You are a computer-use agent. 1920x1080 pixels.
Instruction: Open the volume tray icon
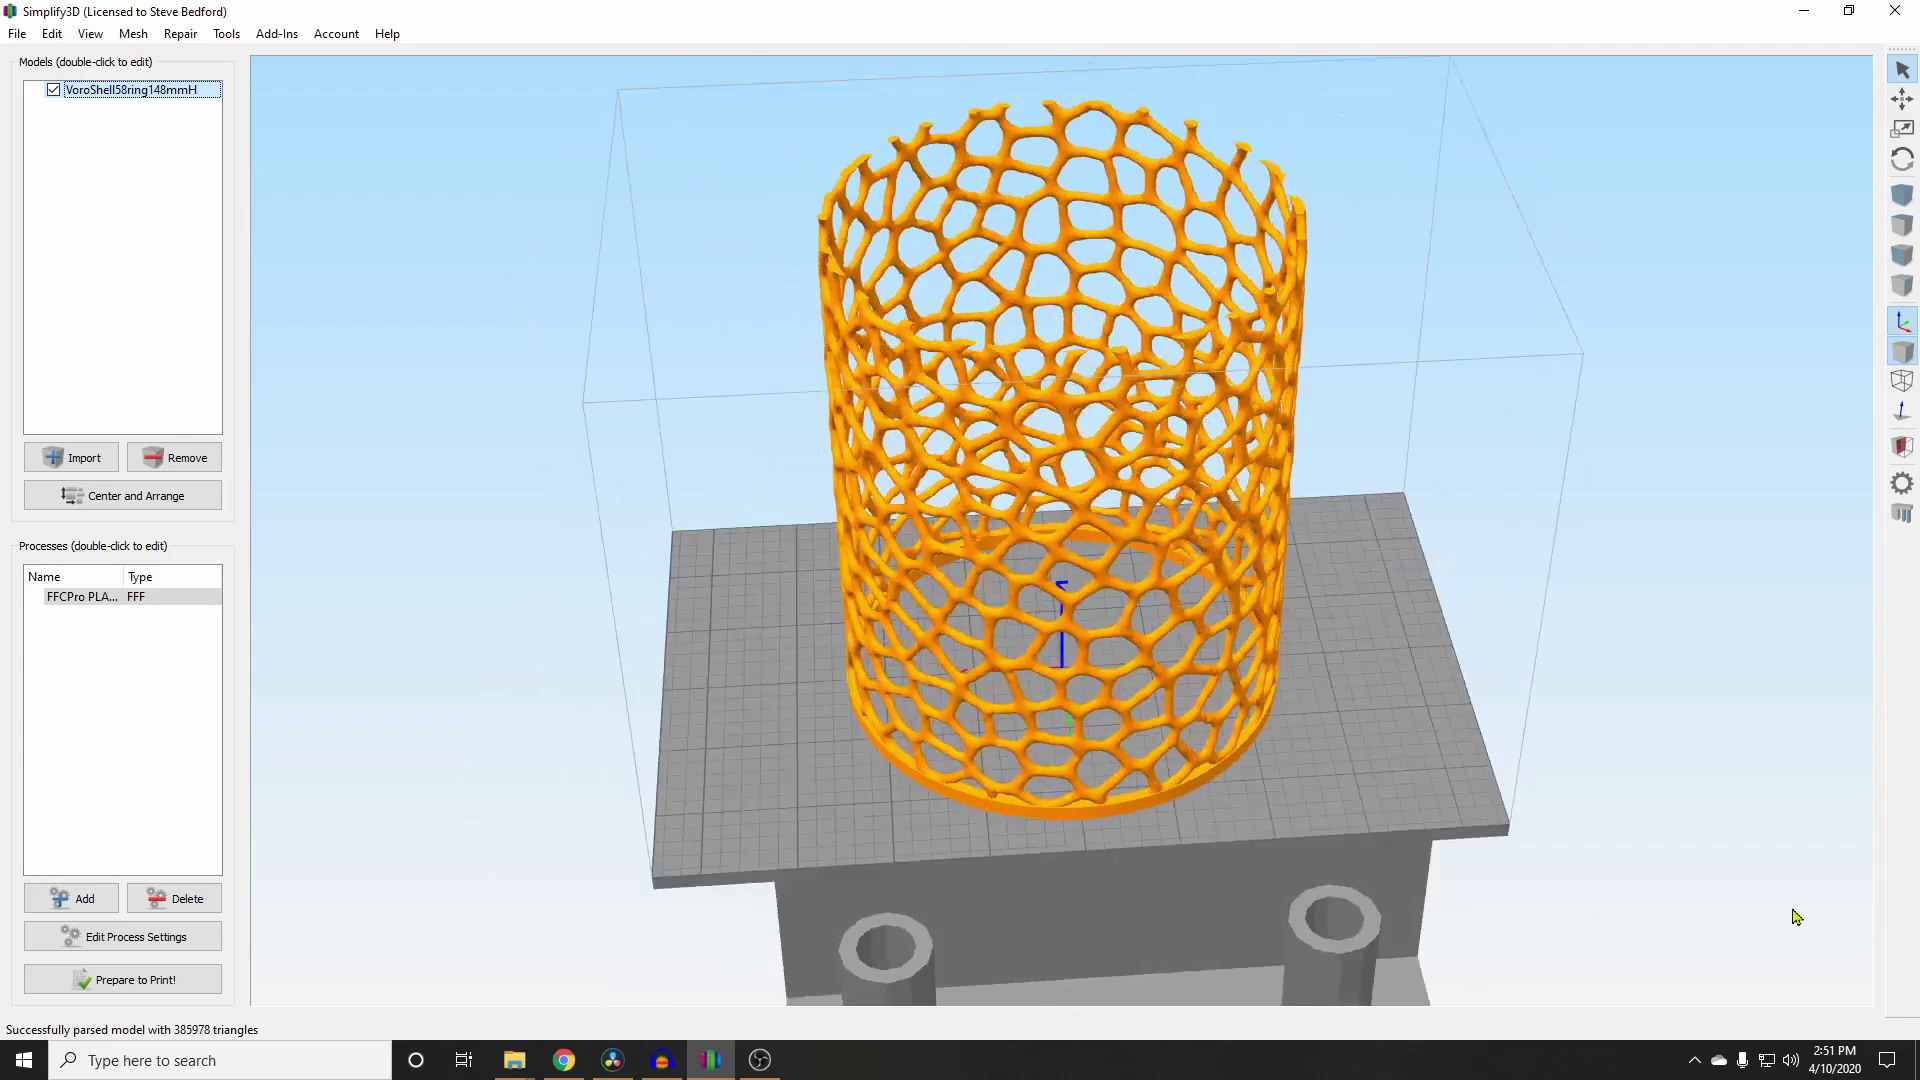[1791, 1060]
